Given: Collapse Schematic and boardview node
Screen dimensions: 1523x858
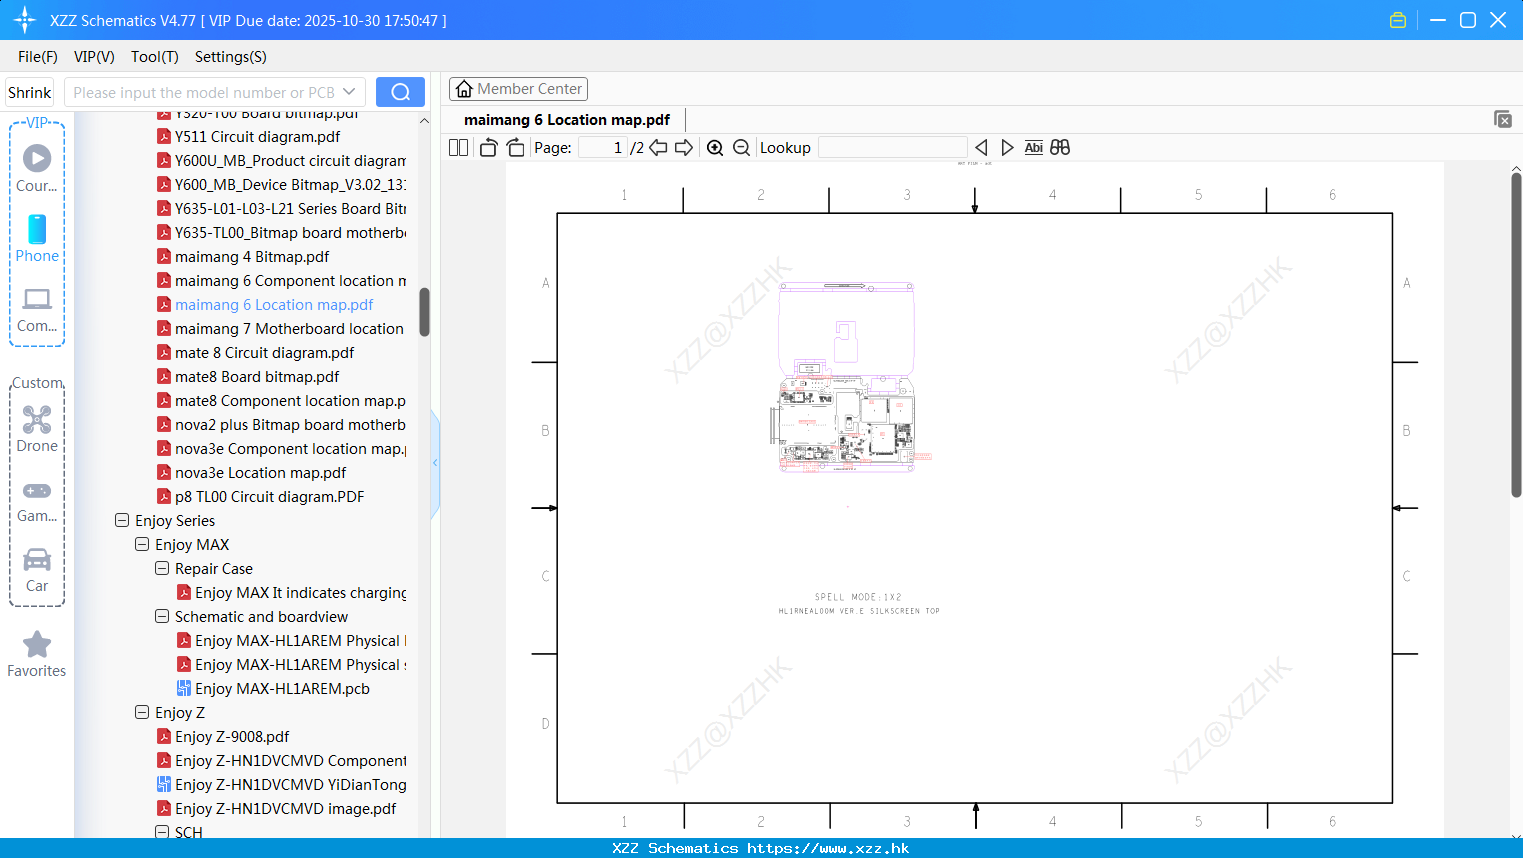Looking at the screenshot, I should tap(162, 616).
